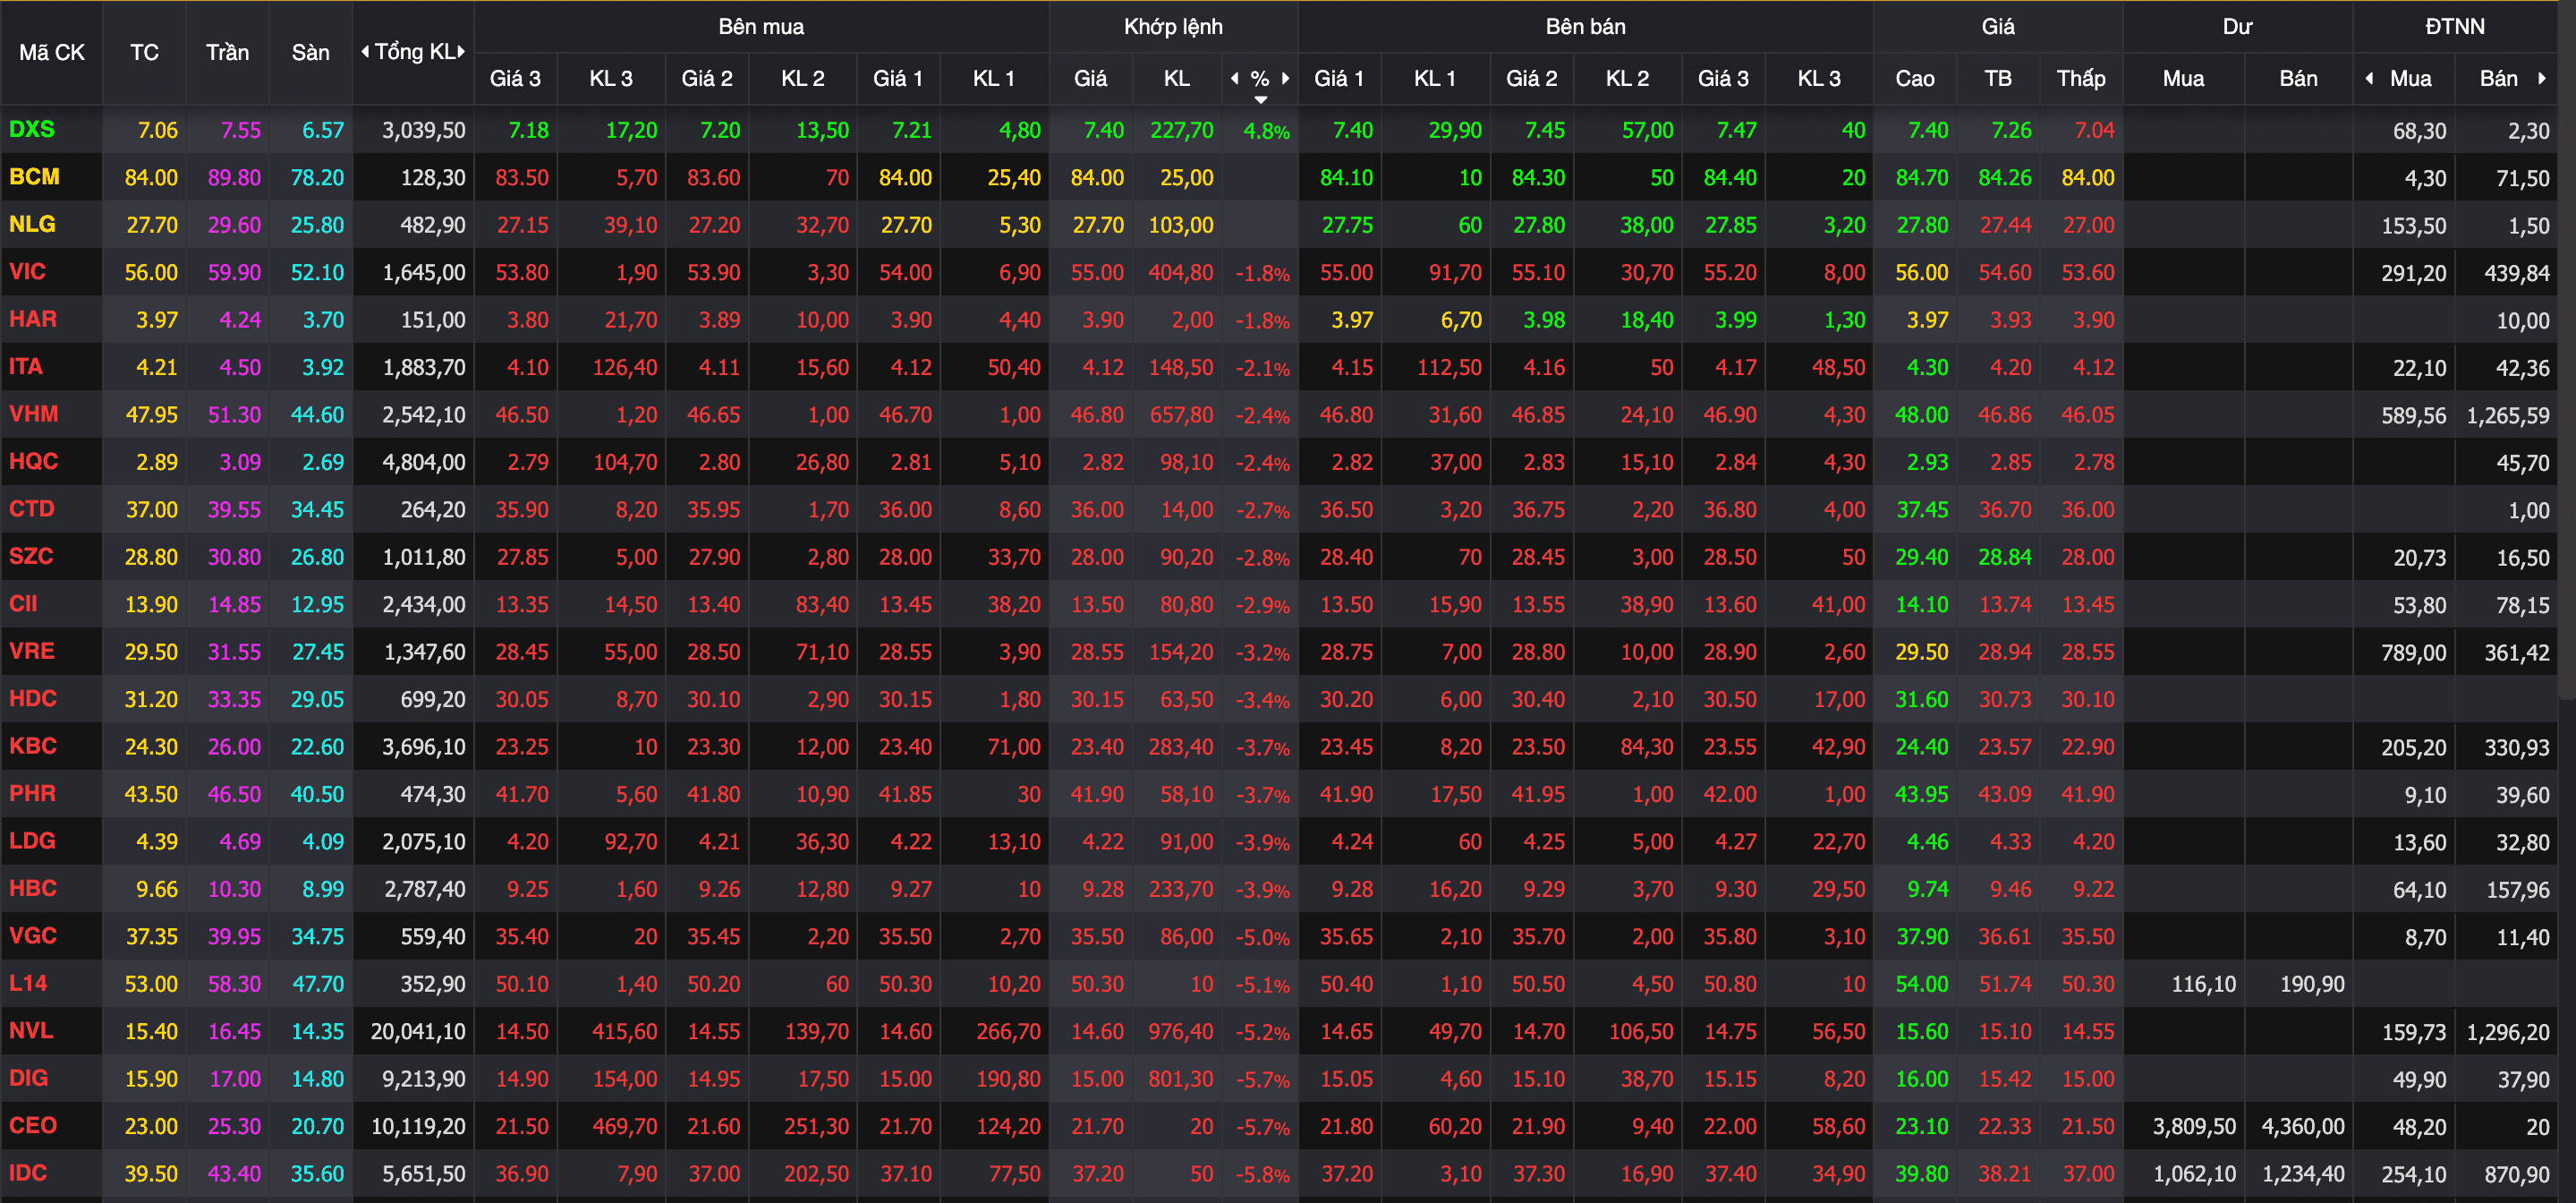Click left arrow before ĐTNN Mua header
Screen dimensions: 2576x1203
pyautogui.click(x=2369, y=78)
